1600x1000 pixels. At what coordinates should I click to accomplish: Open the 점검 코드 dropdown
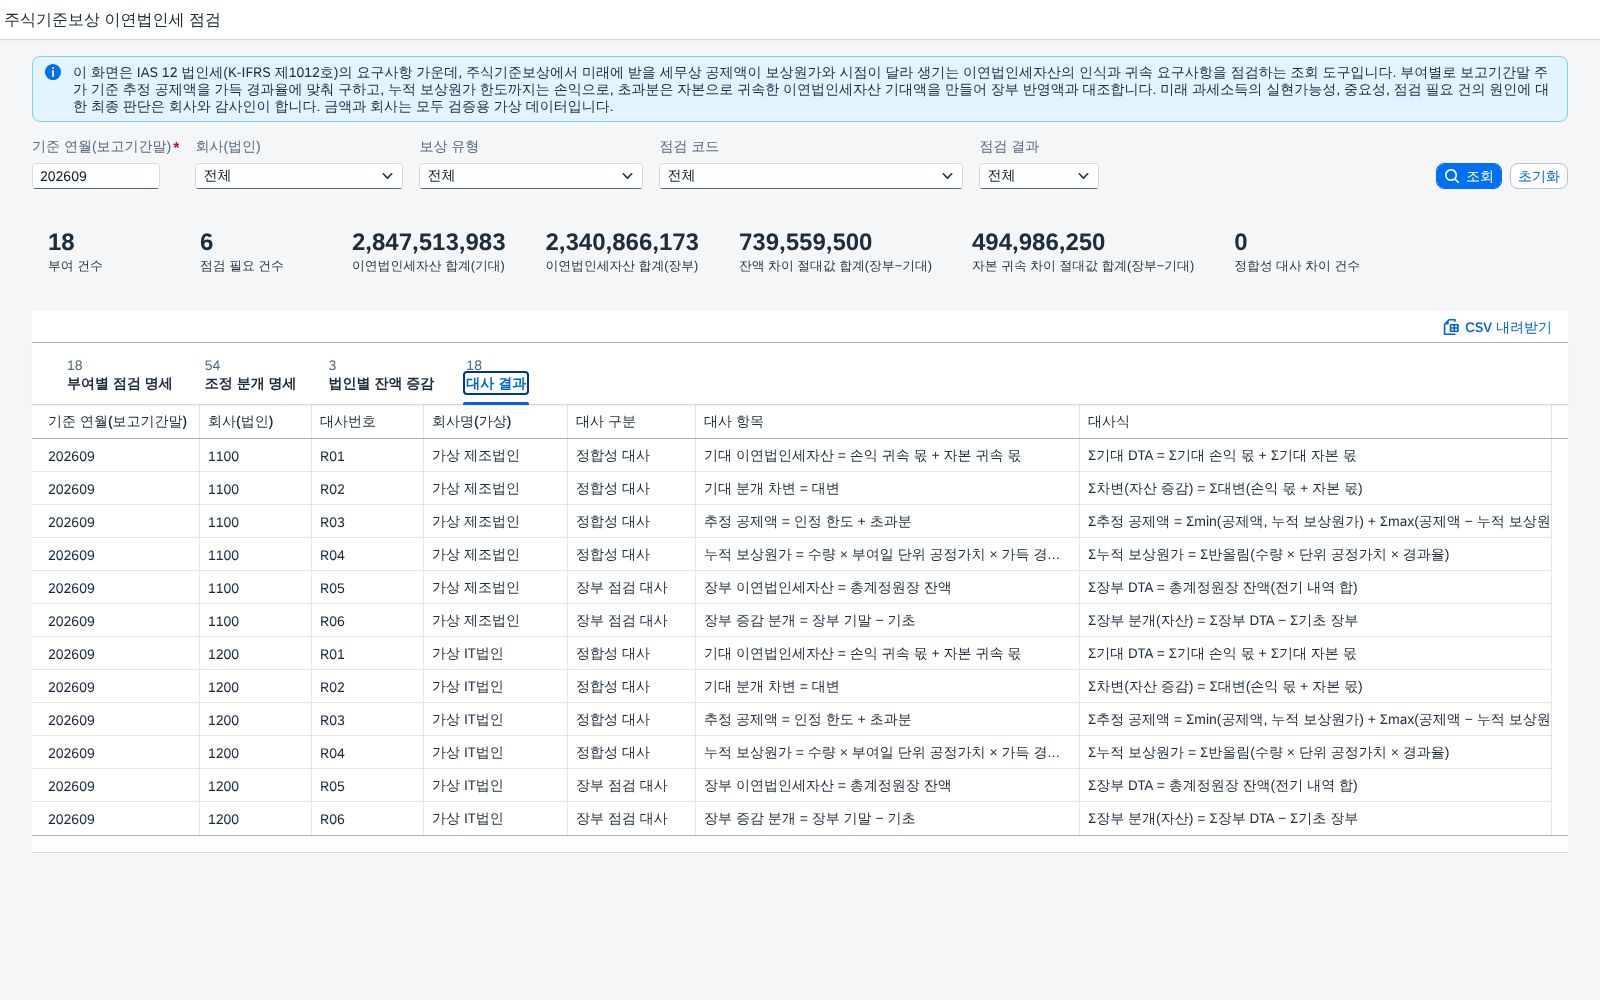[x=810, y=176]
